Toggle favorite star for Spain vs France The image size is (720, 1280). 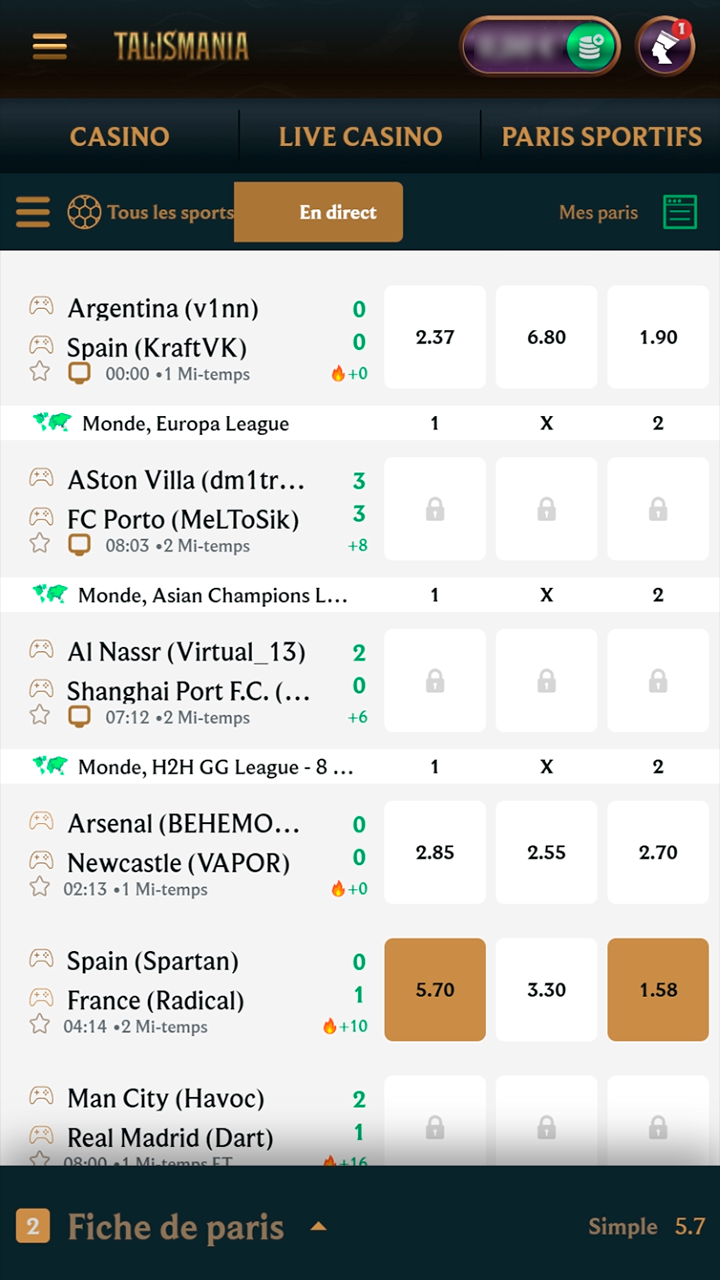point(39,1024)
